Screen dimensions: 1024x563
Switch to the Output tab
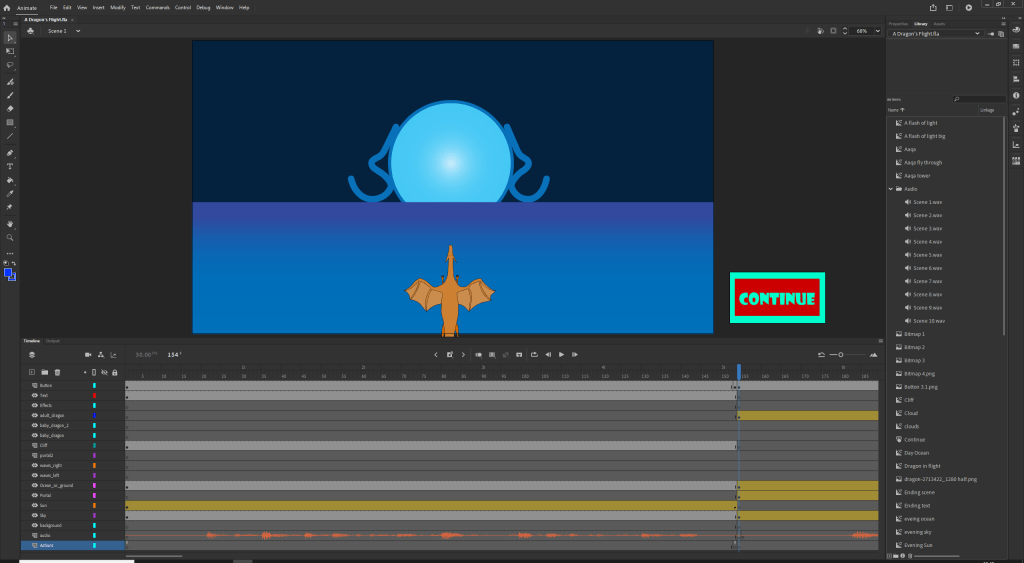[x=53, y=341]
